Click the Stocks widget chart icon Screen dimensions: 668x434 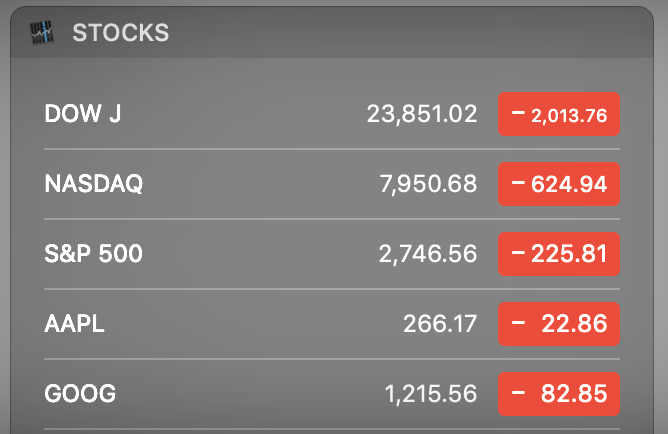click(39, 33)
